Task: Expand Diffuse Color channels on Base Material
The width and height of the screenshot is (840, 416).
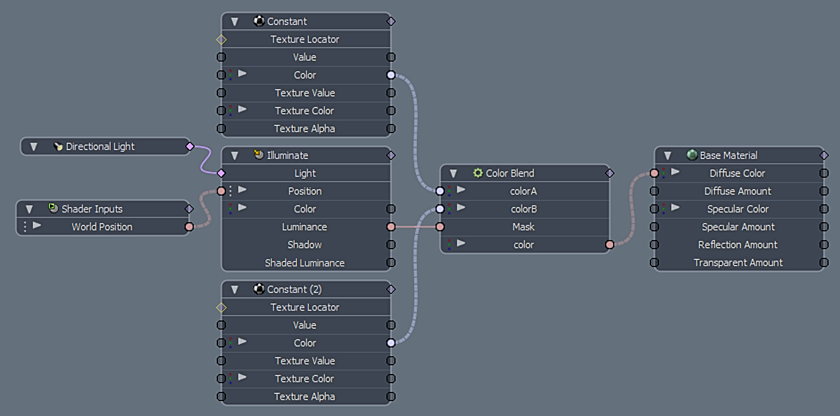Action: [x=675, y=173]
